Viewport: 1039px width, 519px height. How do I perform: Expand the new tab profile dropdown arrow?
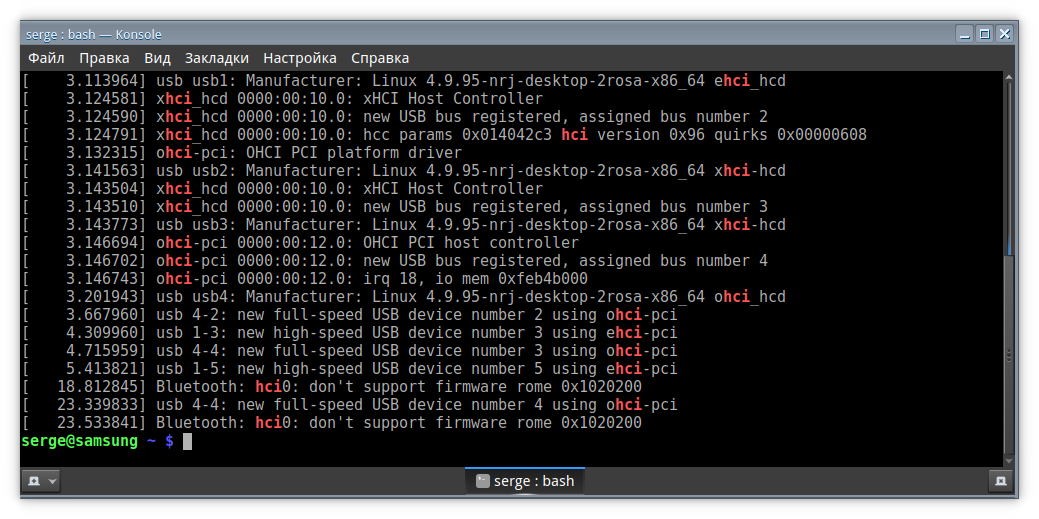coord(53,481)
